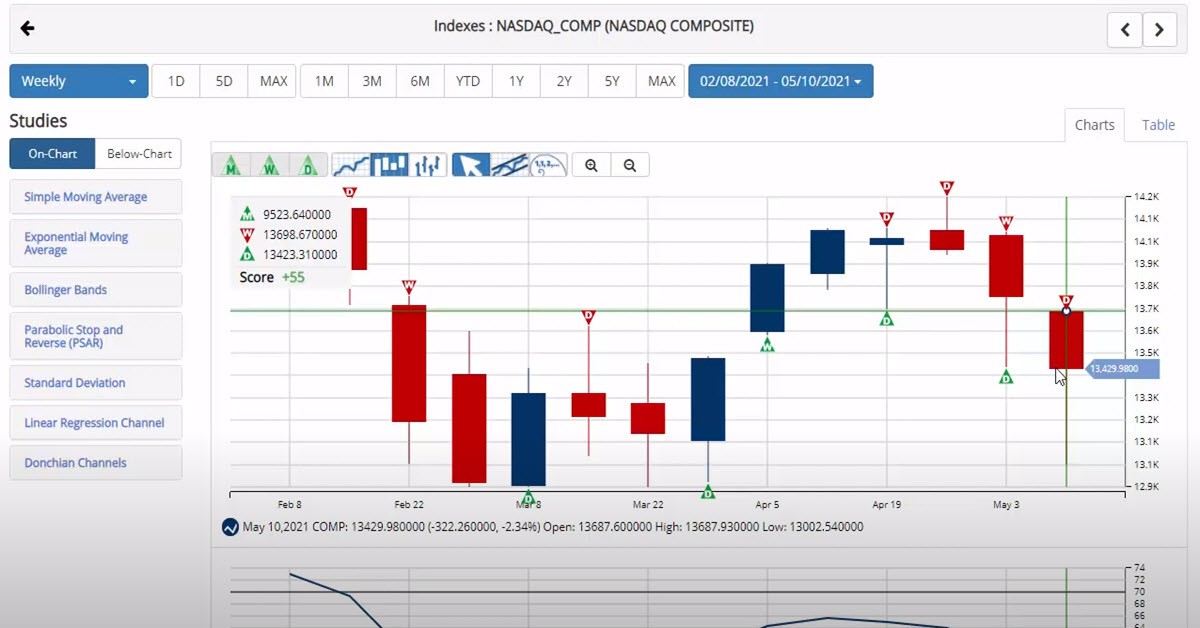This screenshot has width=1200, height=628.
Task: Open the Weekly interval dropdown
Action: click(x=79, y=81)
